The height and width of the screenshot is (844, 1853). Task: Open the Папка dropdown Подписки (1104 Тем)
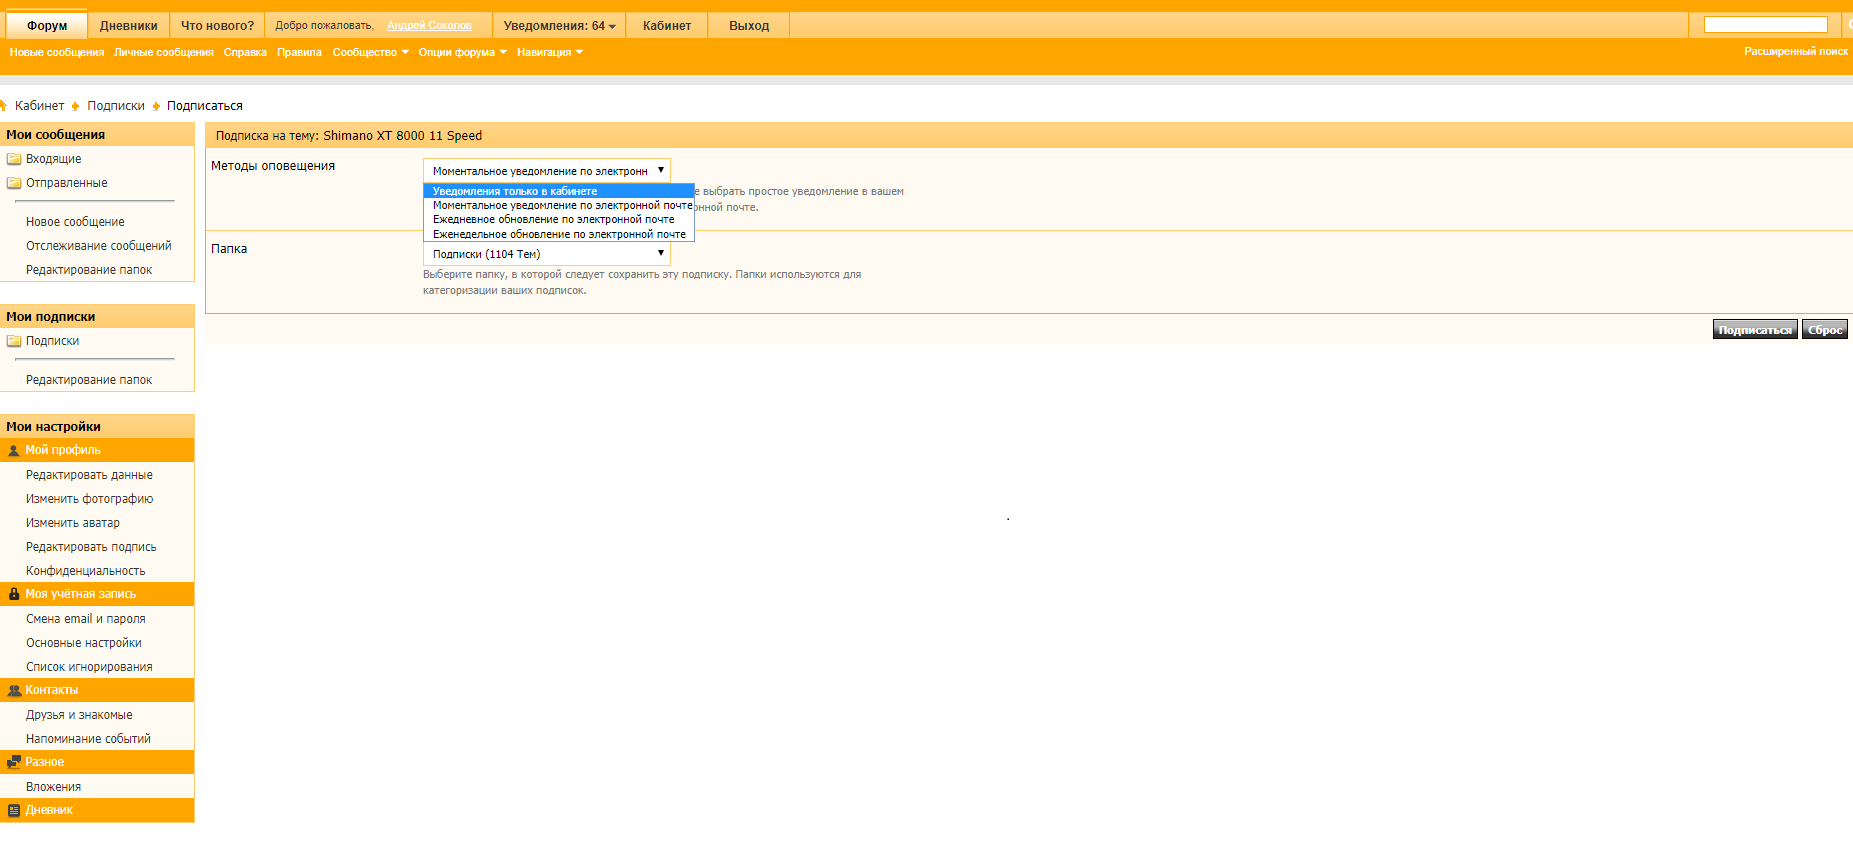pos(546,254)
